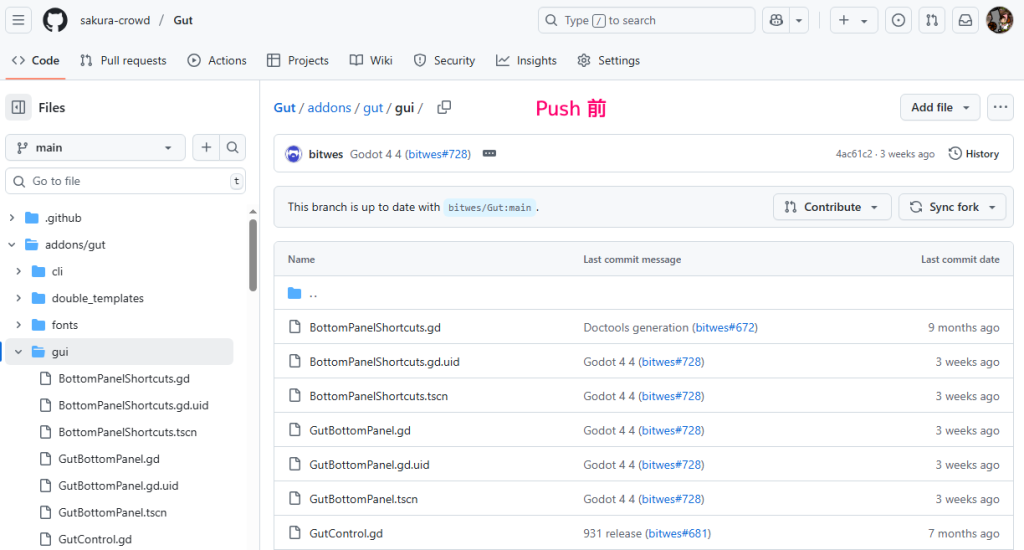Open Pull requests icon in header
Viewport: 1024px width, 550px height.
tap(932, 20)
